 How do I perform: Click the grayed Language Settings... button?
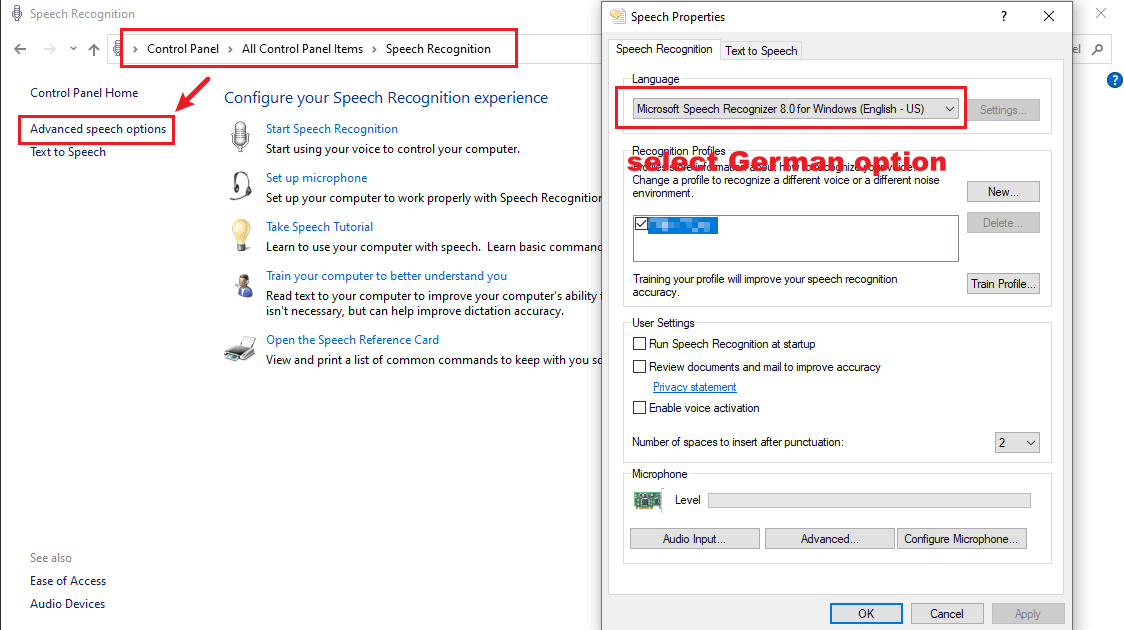tap(1003, 110)
